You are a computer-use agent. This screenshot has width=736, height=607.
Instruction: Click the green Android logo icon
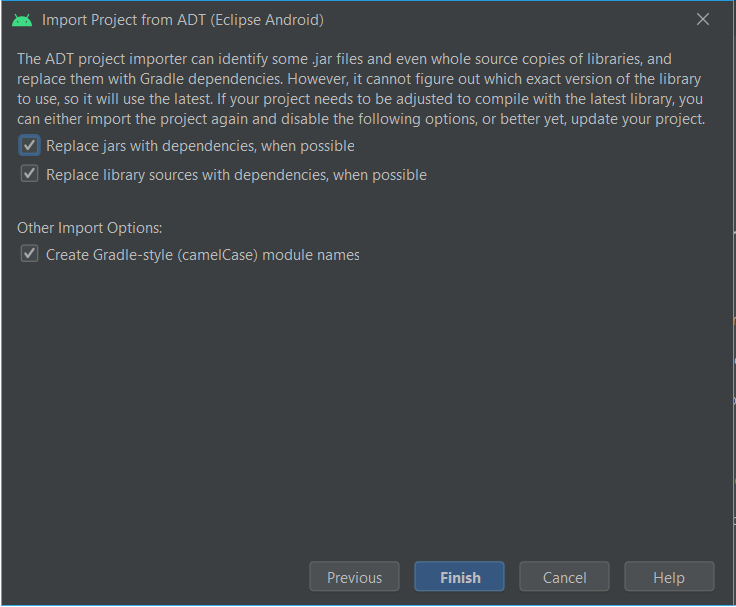[22, 20]
